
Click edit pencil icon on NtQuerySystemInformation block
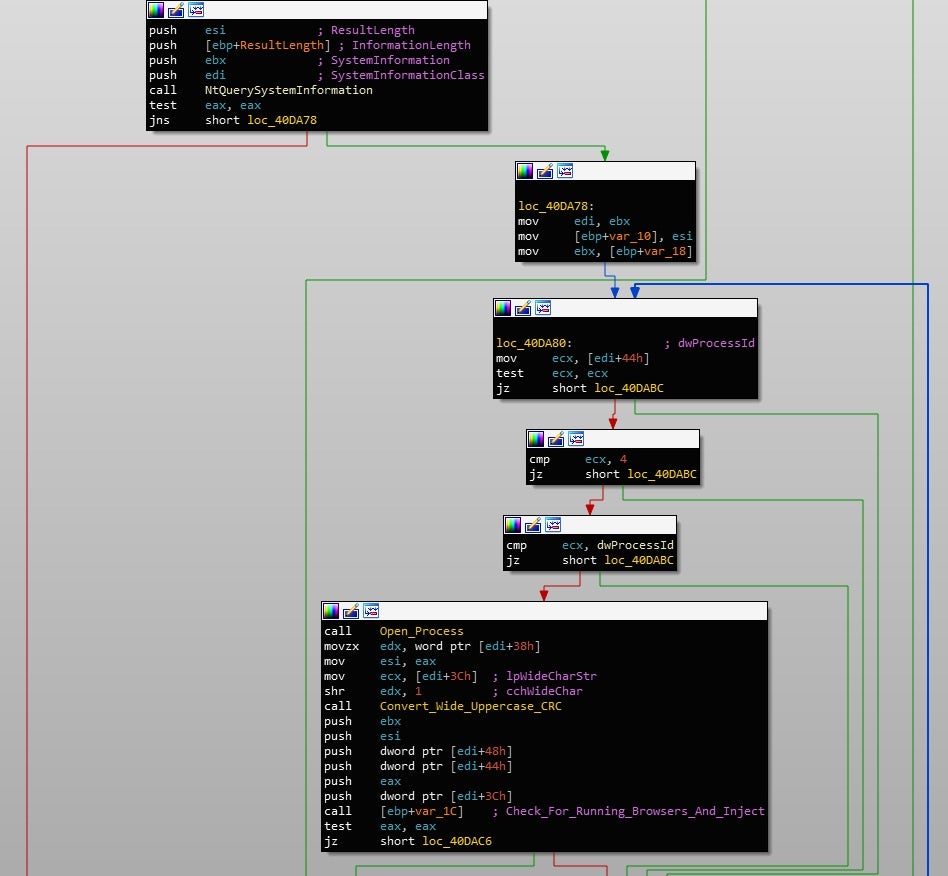pos(175,10)
